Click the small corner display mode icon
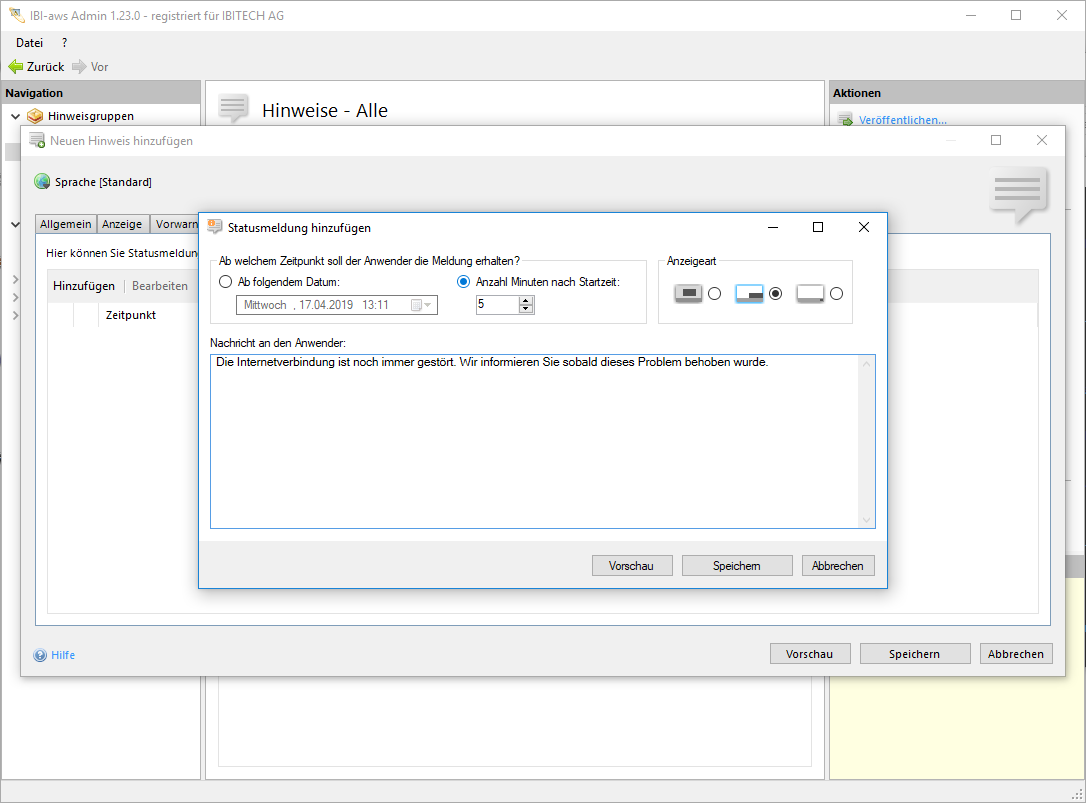Screen dimensions: 1086x803 [810, 293]
